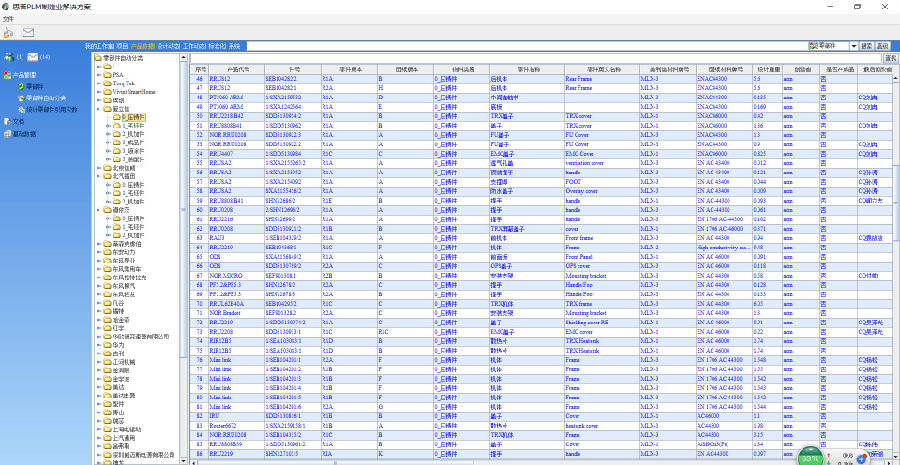Click the colored type icon in the search combo box
The height and width of the screenshot is (465, 900).
pyautogui.click(x=813, y=45)
